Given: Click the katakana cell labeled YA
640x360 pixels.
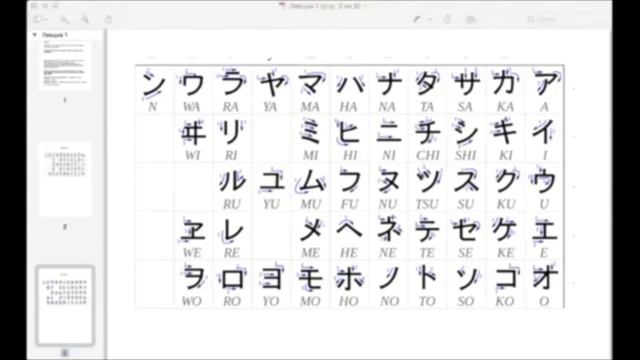Looking at the screenshot, I should (271, 89).
